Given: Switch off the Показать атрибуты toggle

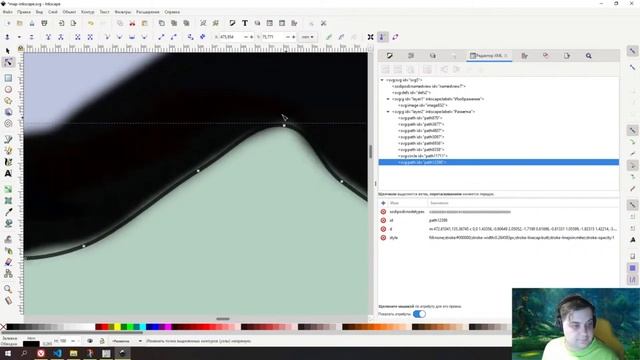Looking at the screenshot, I should [419, 314].
